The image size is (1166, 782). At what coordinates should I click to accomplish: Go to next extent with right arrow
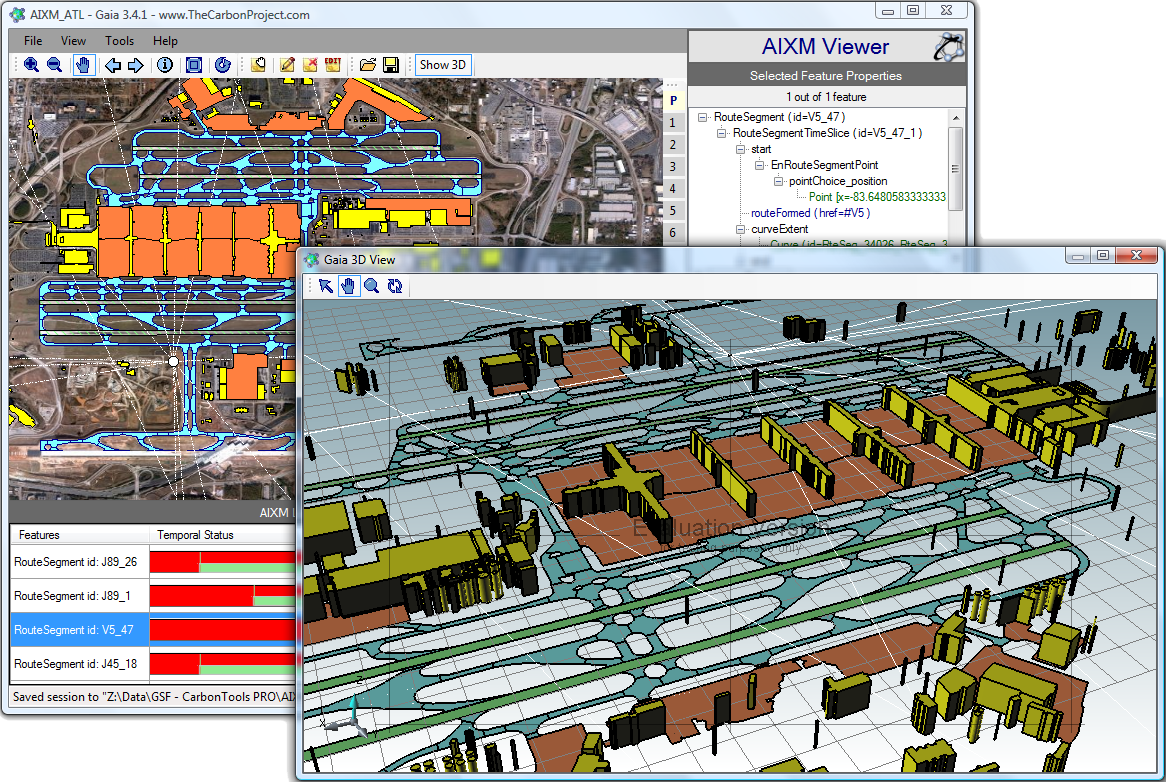[135, 65]
